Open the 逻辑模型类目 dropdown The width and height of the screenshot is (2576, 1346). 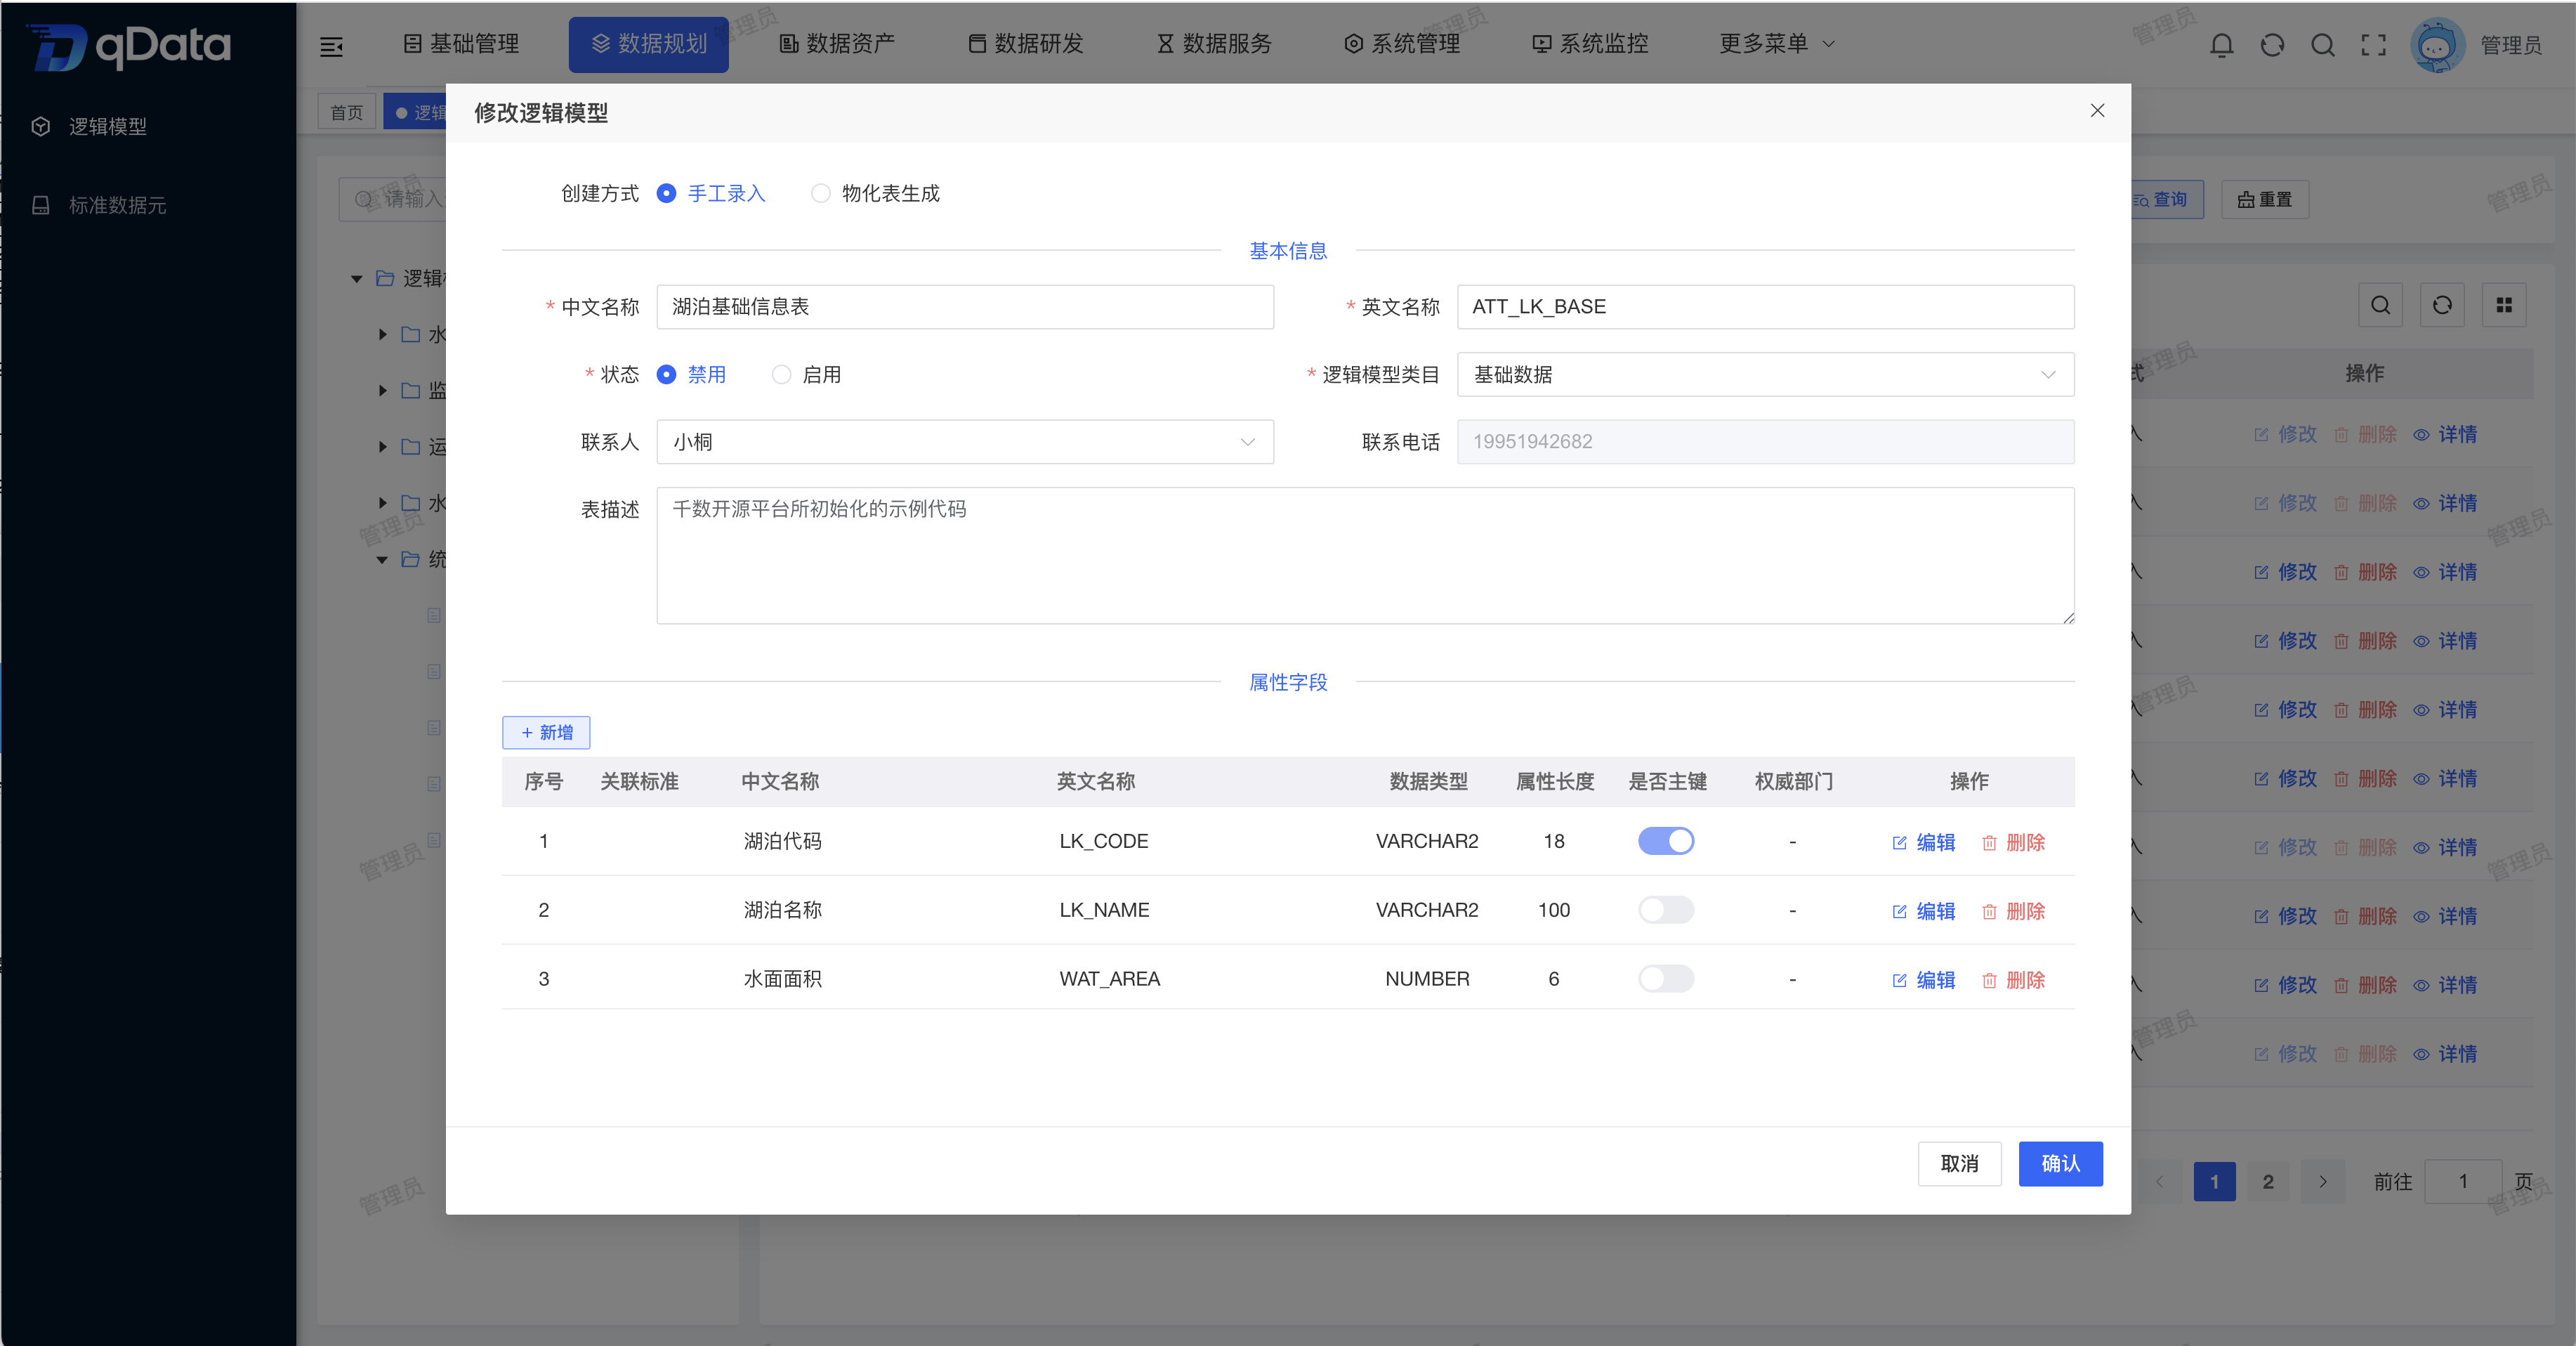click(x=1765, y=374)
